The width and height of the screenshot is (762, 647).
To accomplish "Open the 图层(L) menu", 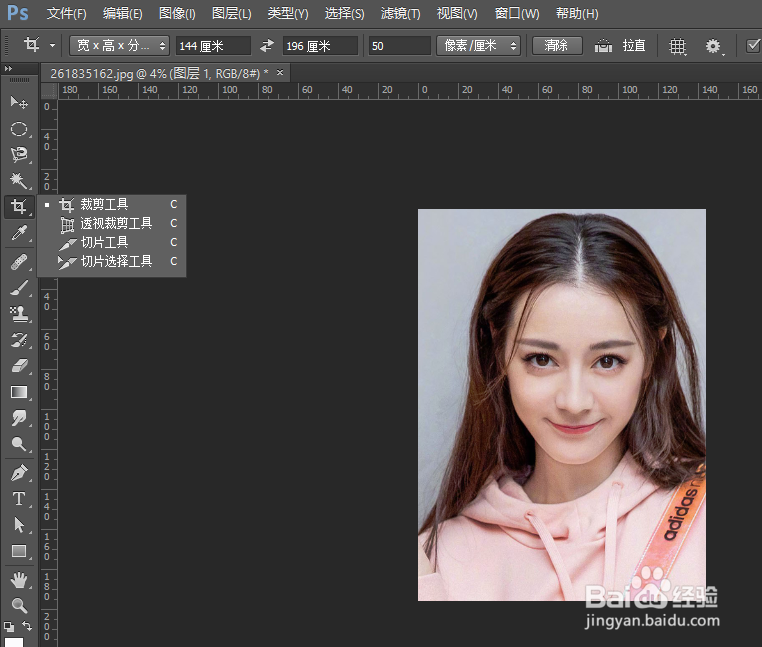I will [231, 14].
